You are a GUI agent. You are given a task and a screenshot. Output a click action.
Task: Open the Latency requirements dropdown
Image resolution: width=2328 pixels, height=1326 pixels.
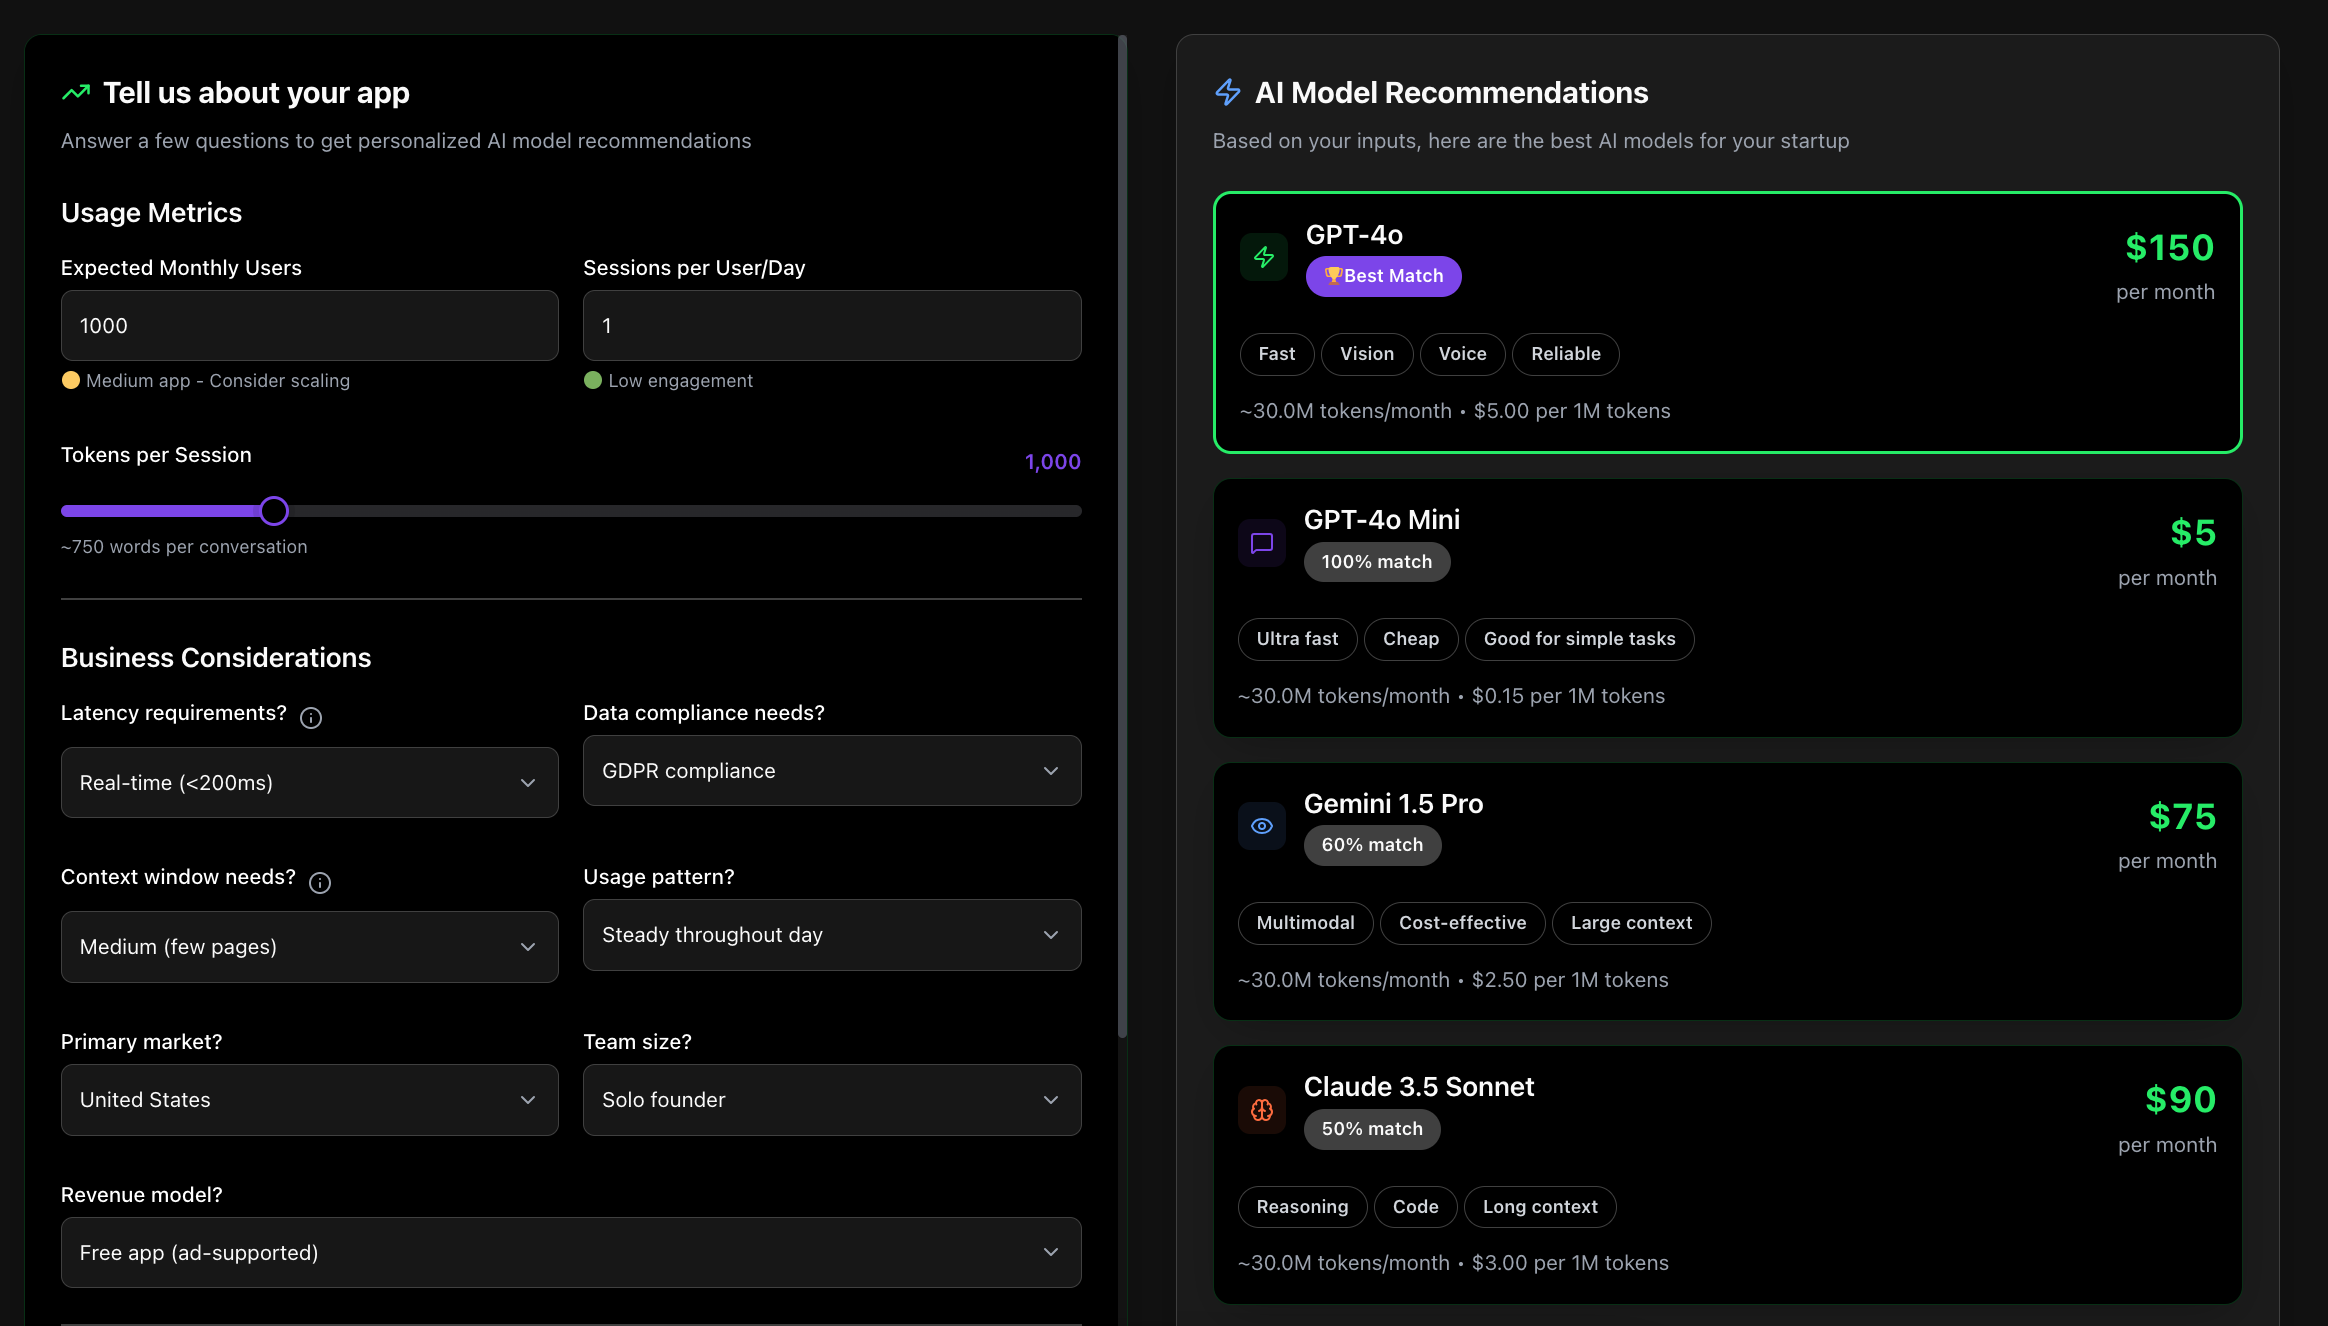coord(309,782)
